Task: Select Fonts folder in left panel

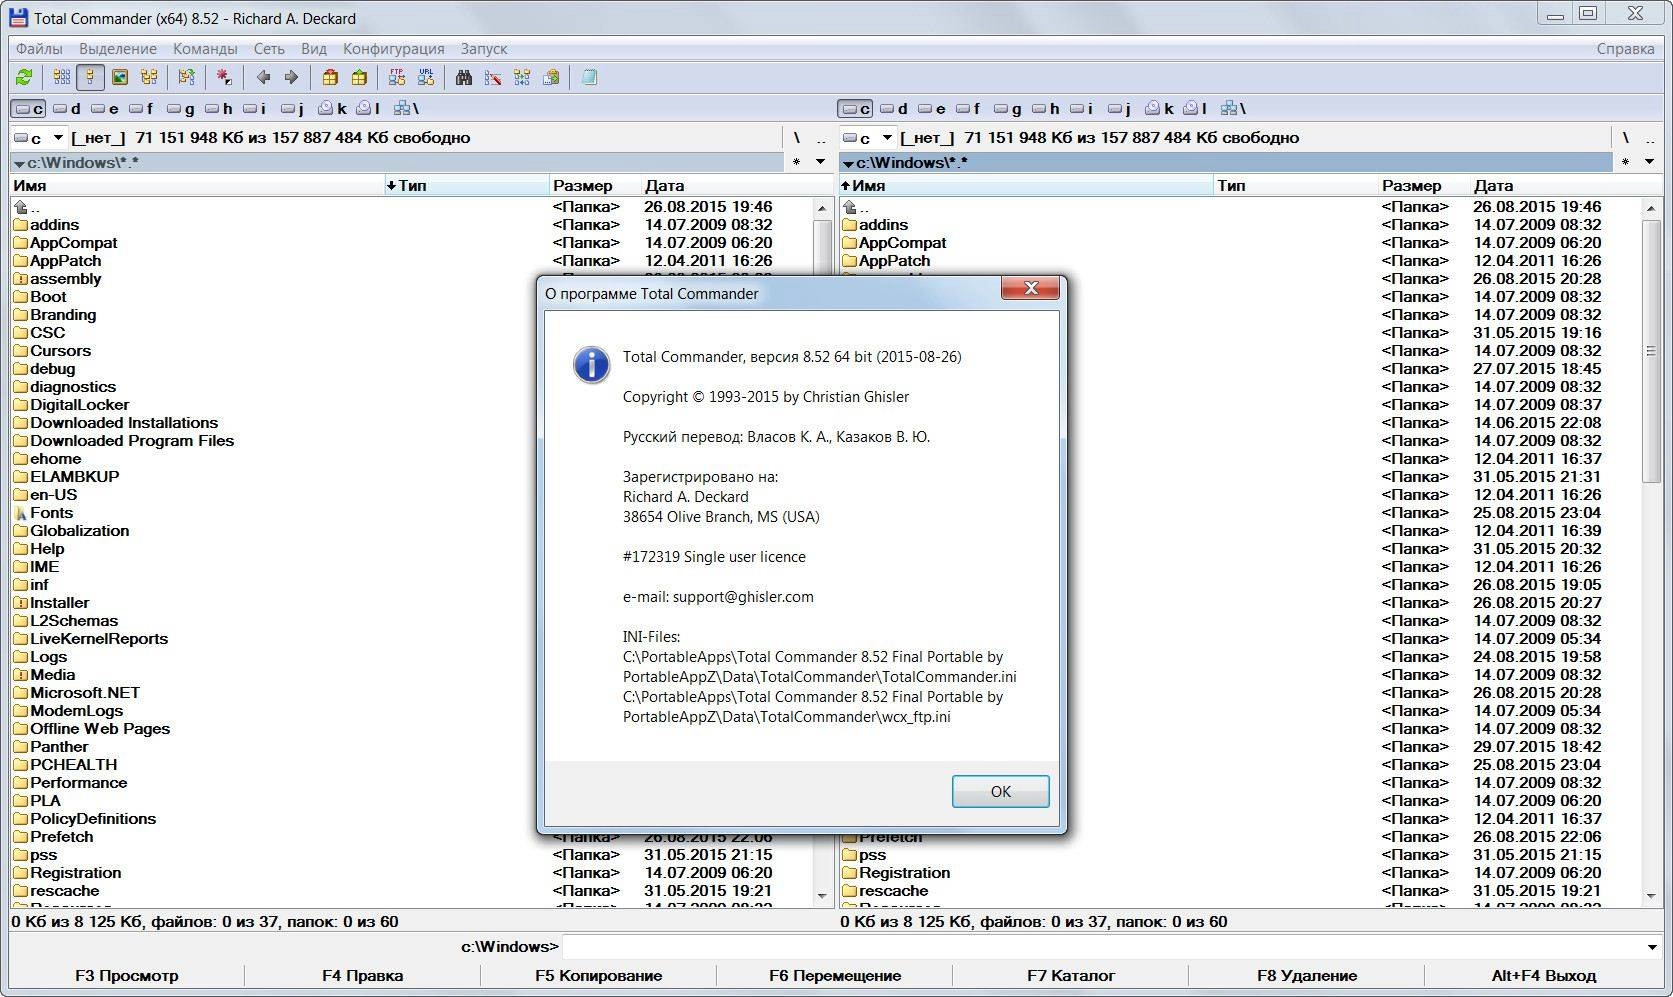Action: [51, 513]
